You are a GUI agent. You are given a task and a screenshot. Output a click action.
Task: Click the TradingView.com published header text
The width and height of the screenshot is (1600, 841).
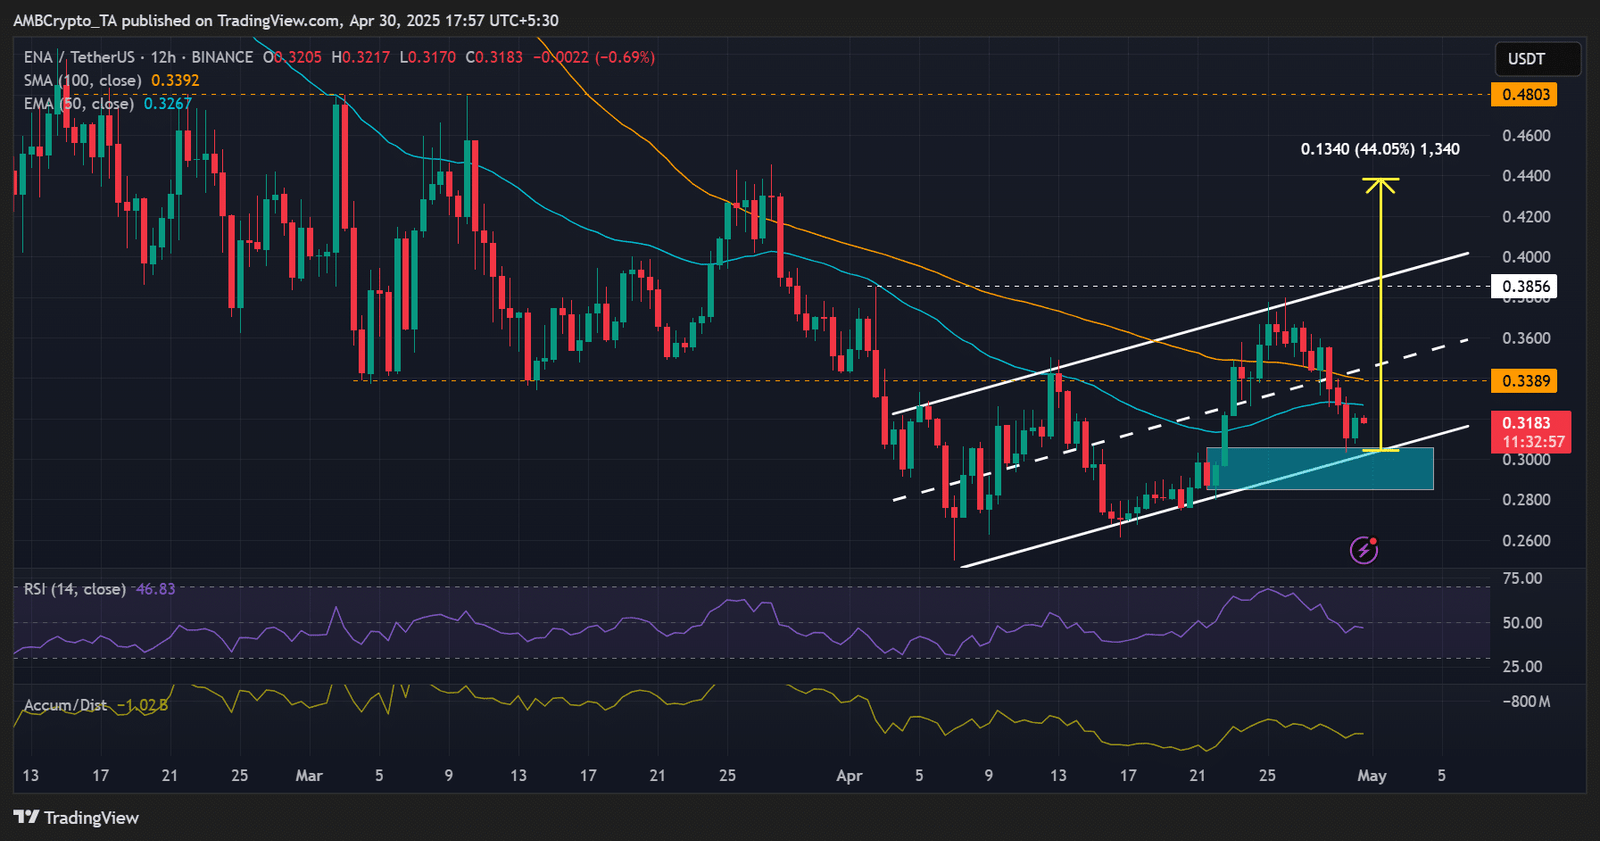pos(286,20)
